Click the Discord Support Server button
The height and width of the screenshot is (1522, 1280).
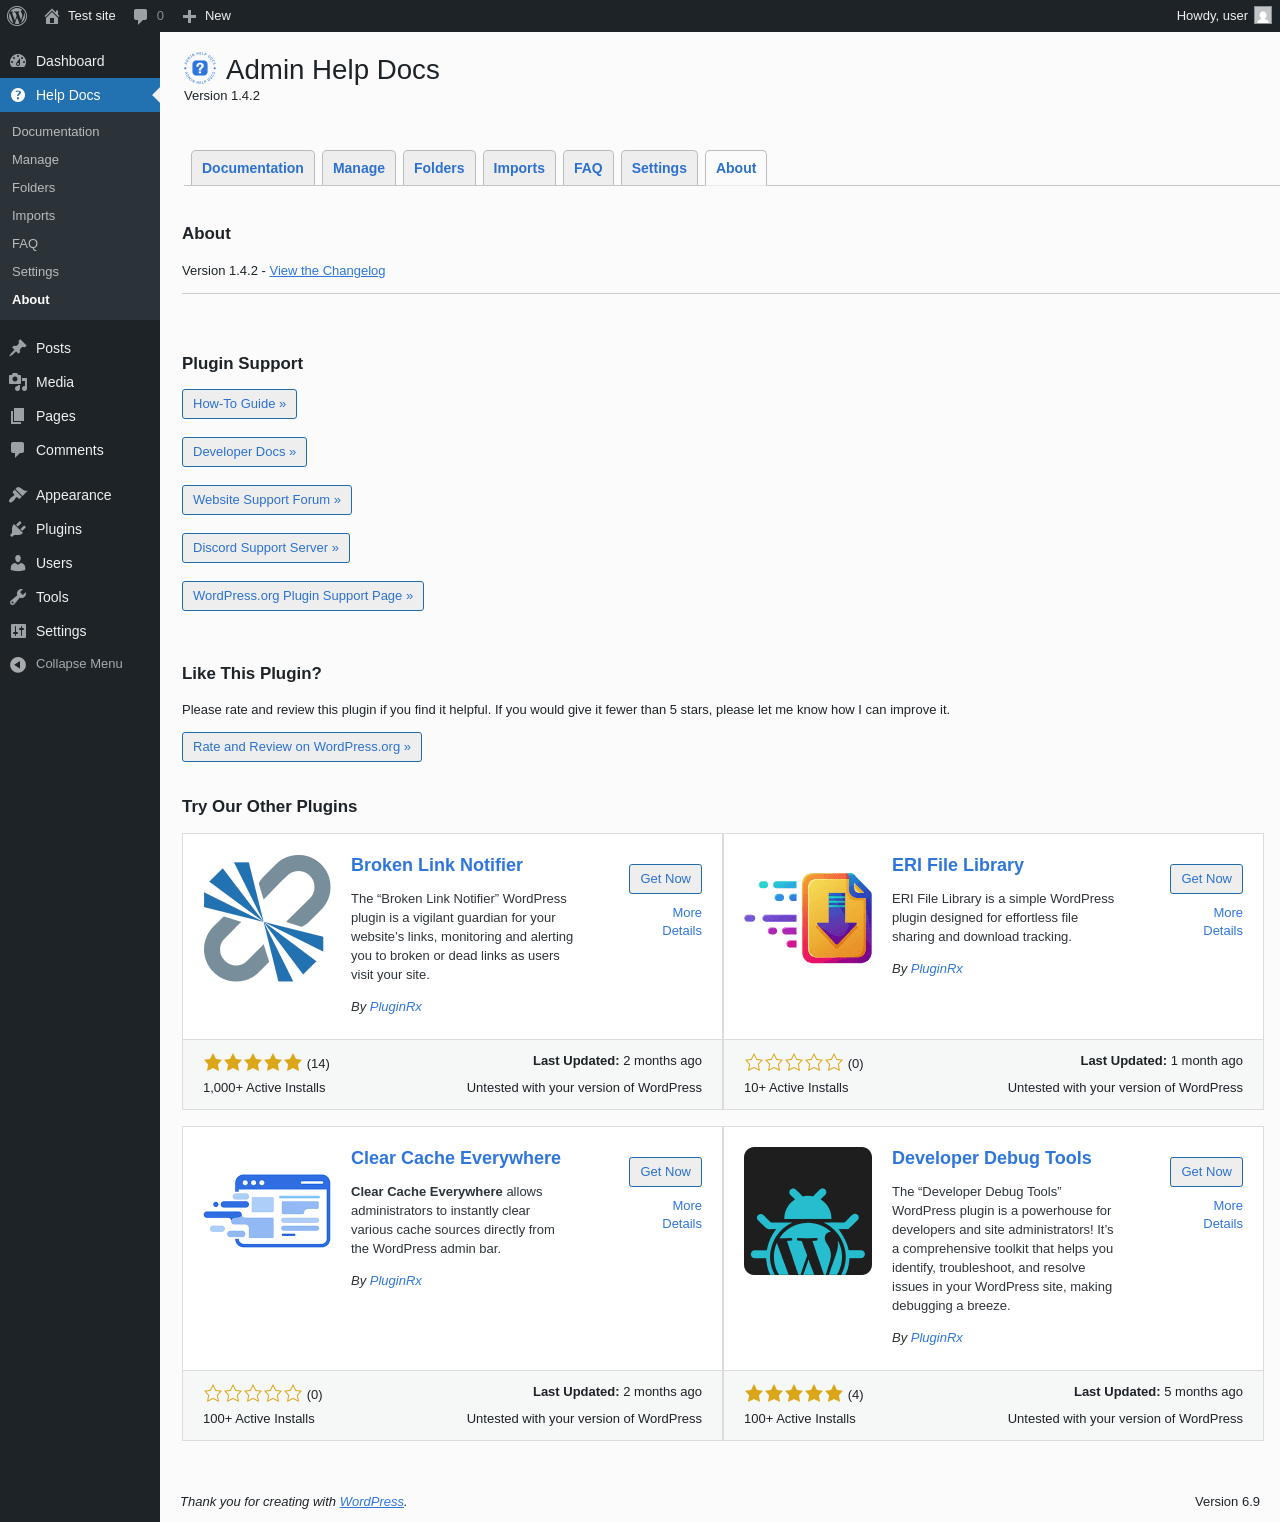click(x=266, y=548)
